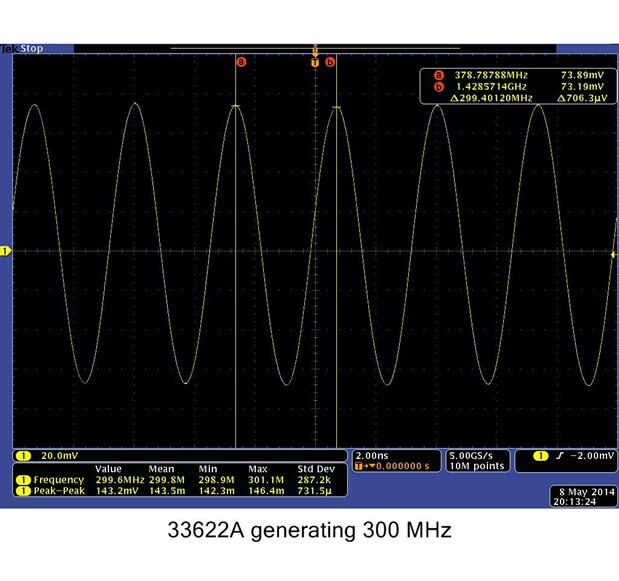This screenshot has width=619, height=581.
Task: Click Peak-Peak min 142.3m
Action: coord(216,491)
